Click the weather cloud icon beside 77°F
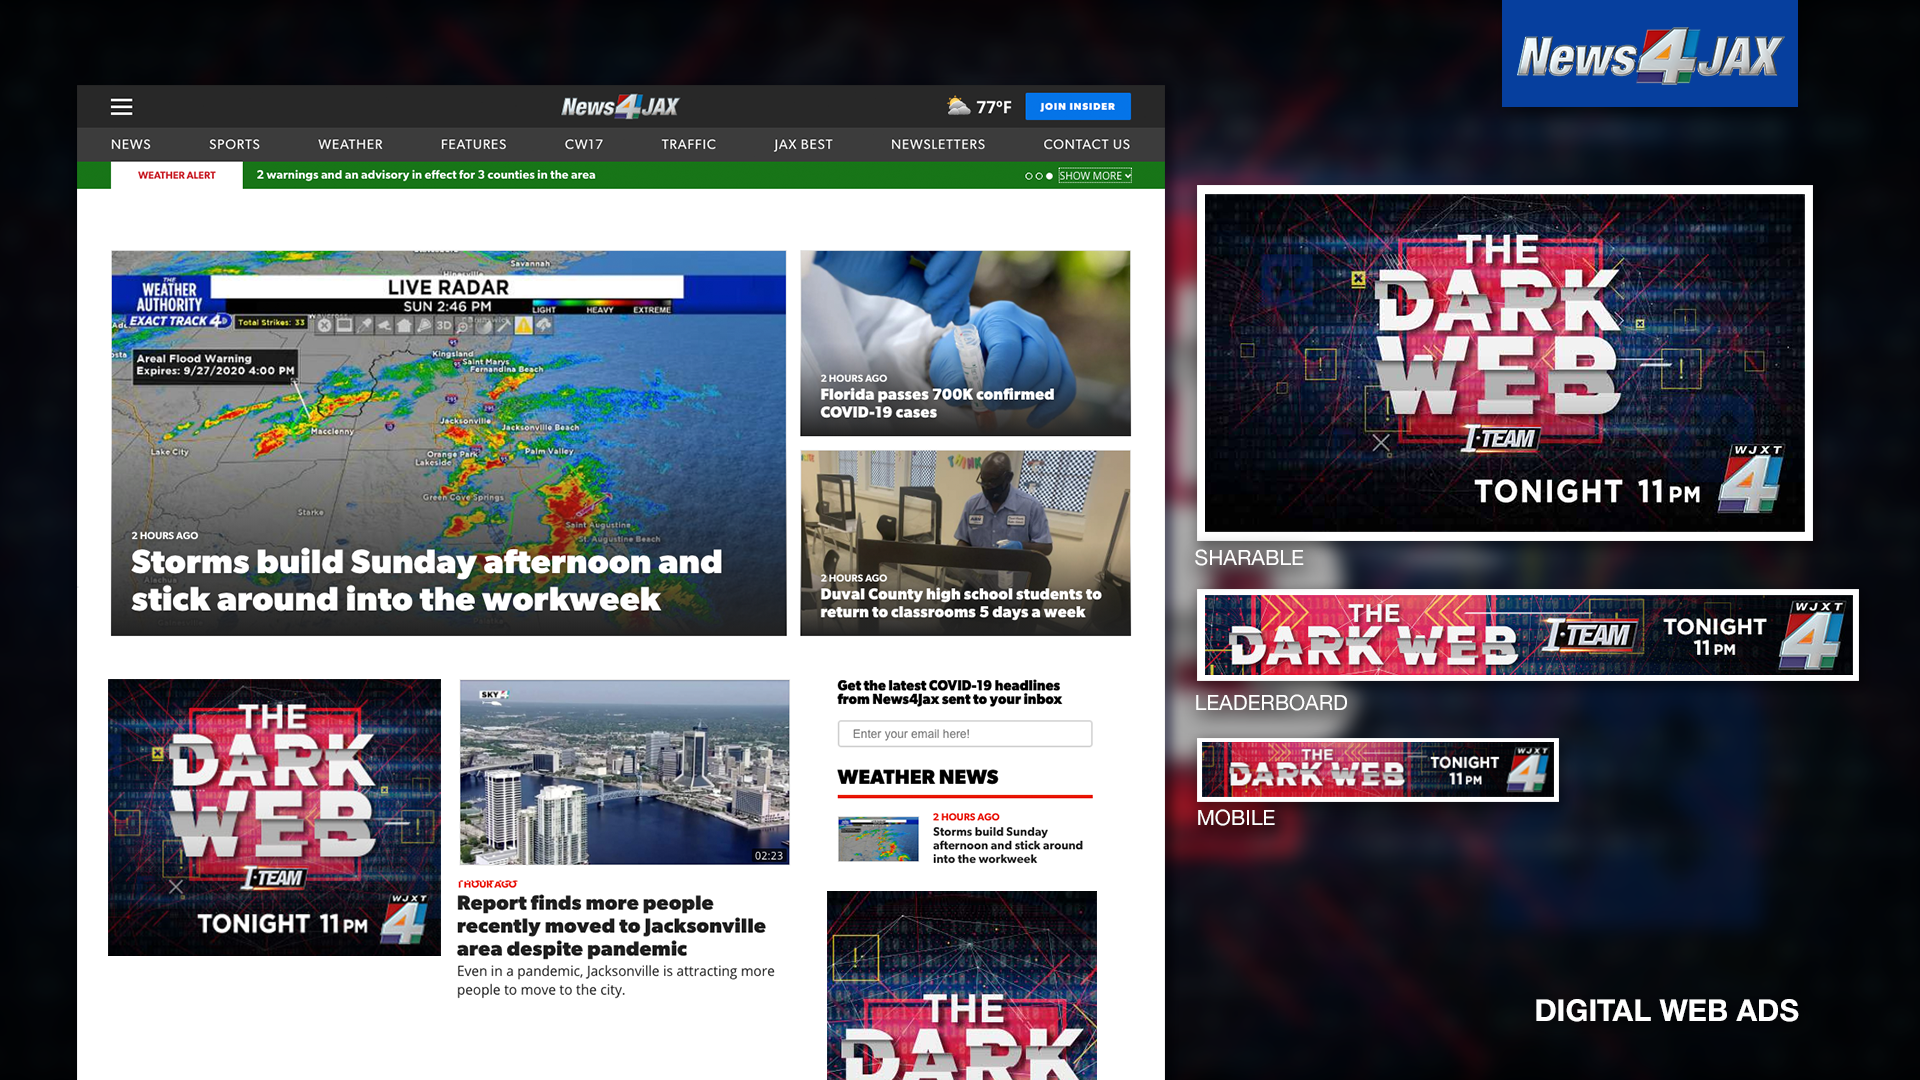This screenshot has height=1080, width=1920. coord(959,105)
